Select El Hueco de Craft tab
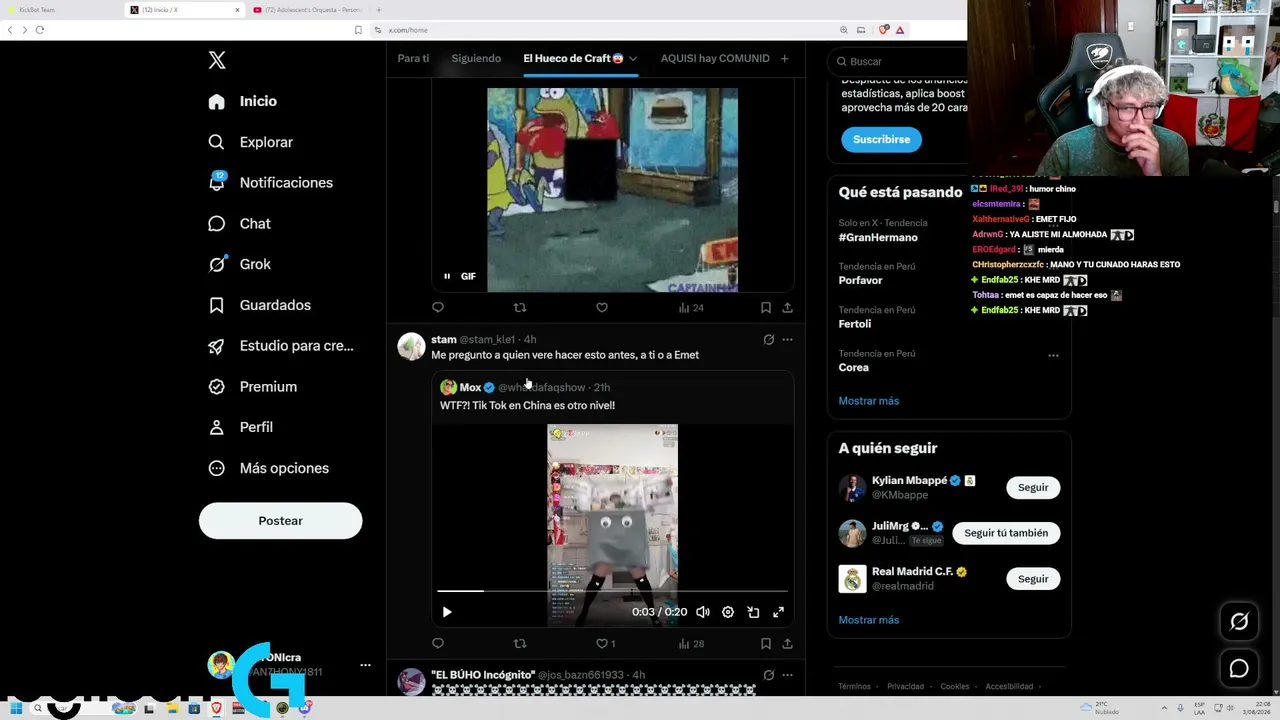1280x720 pixels. (573, 58)
